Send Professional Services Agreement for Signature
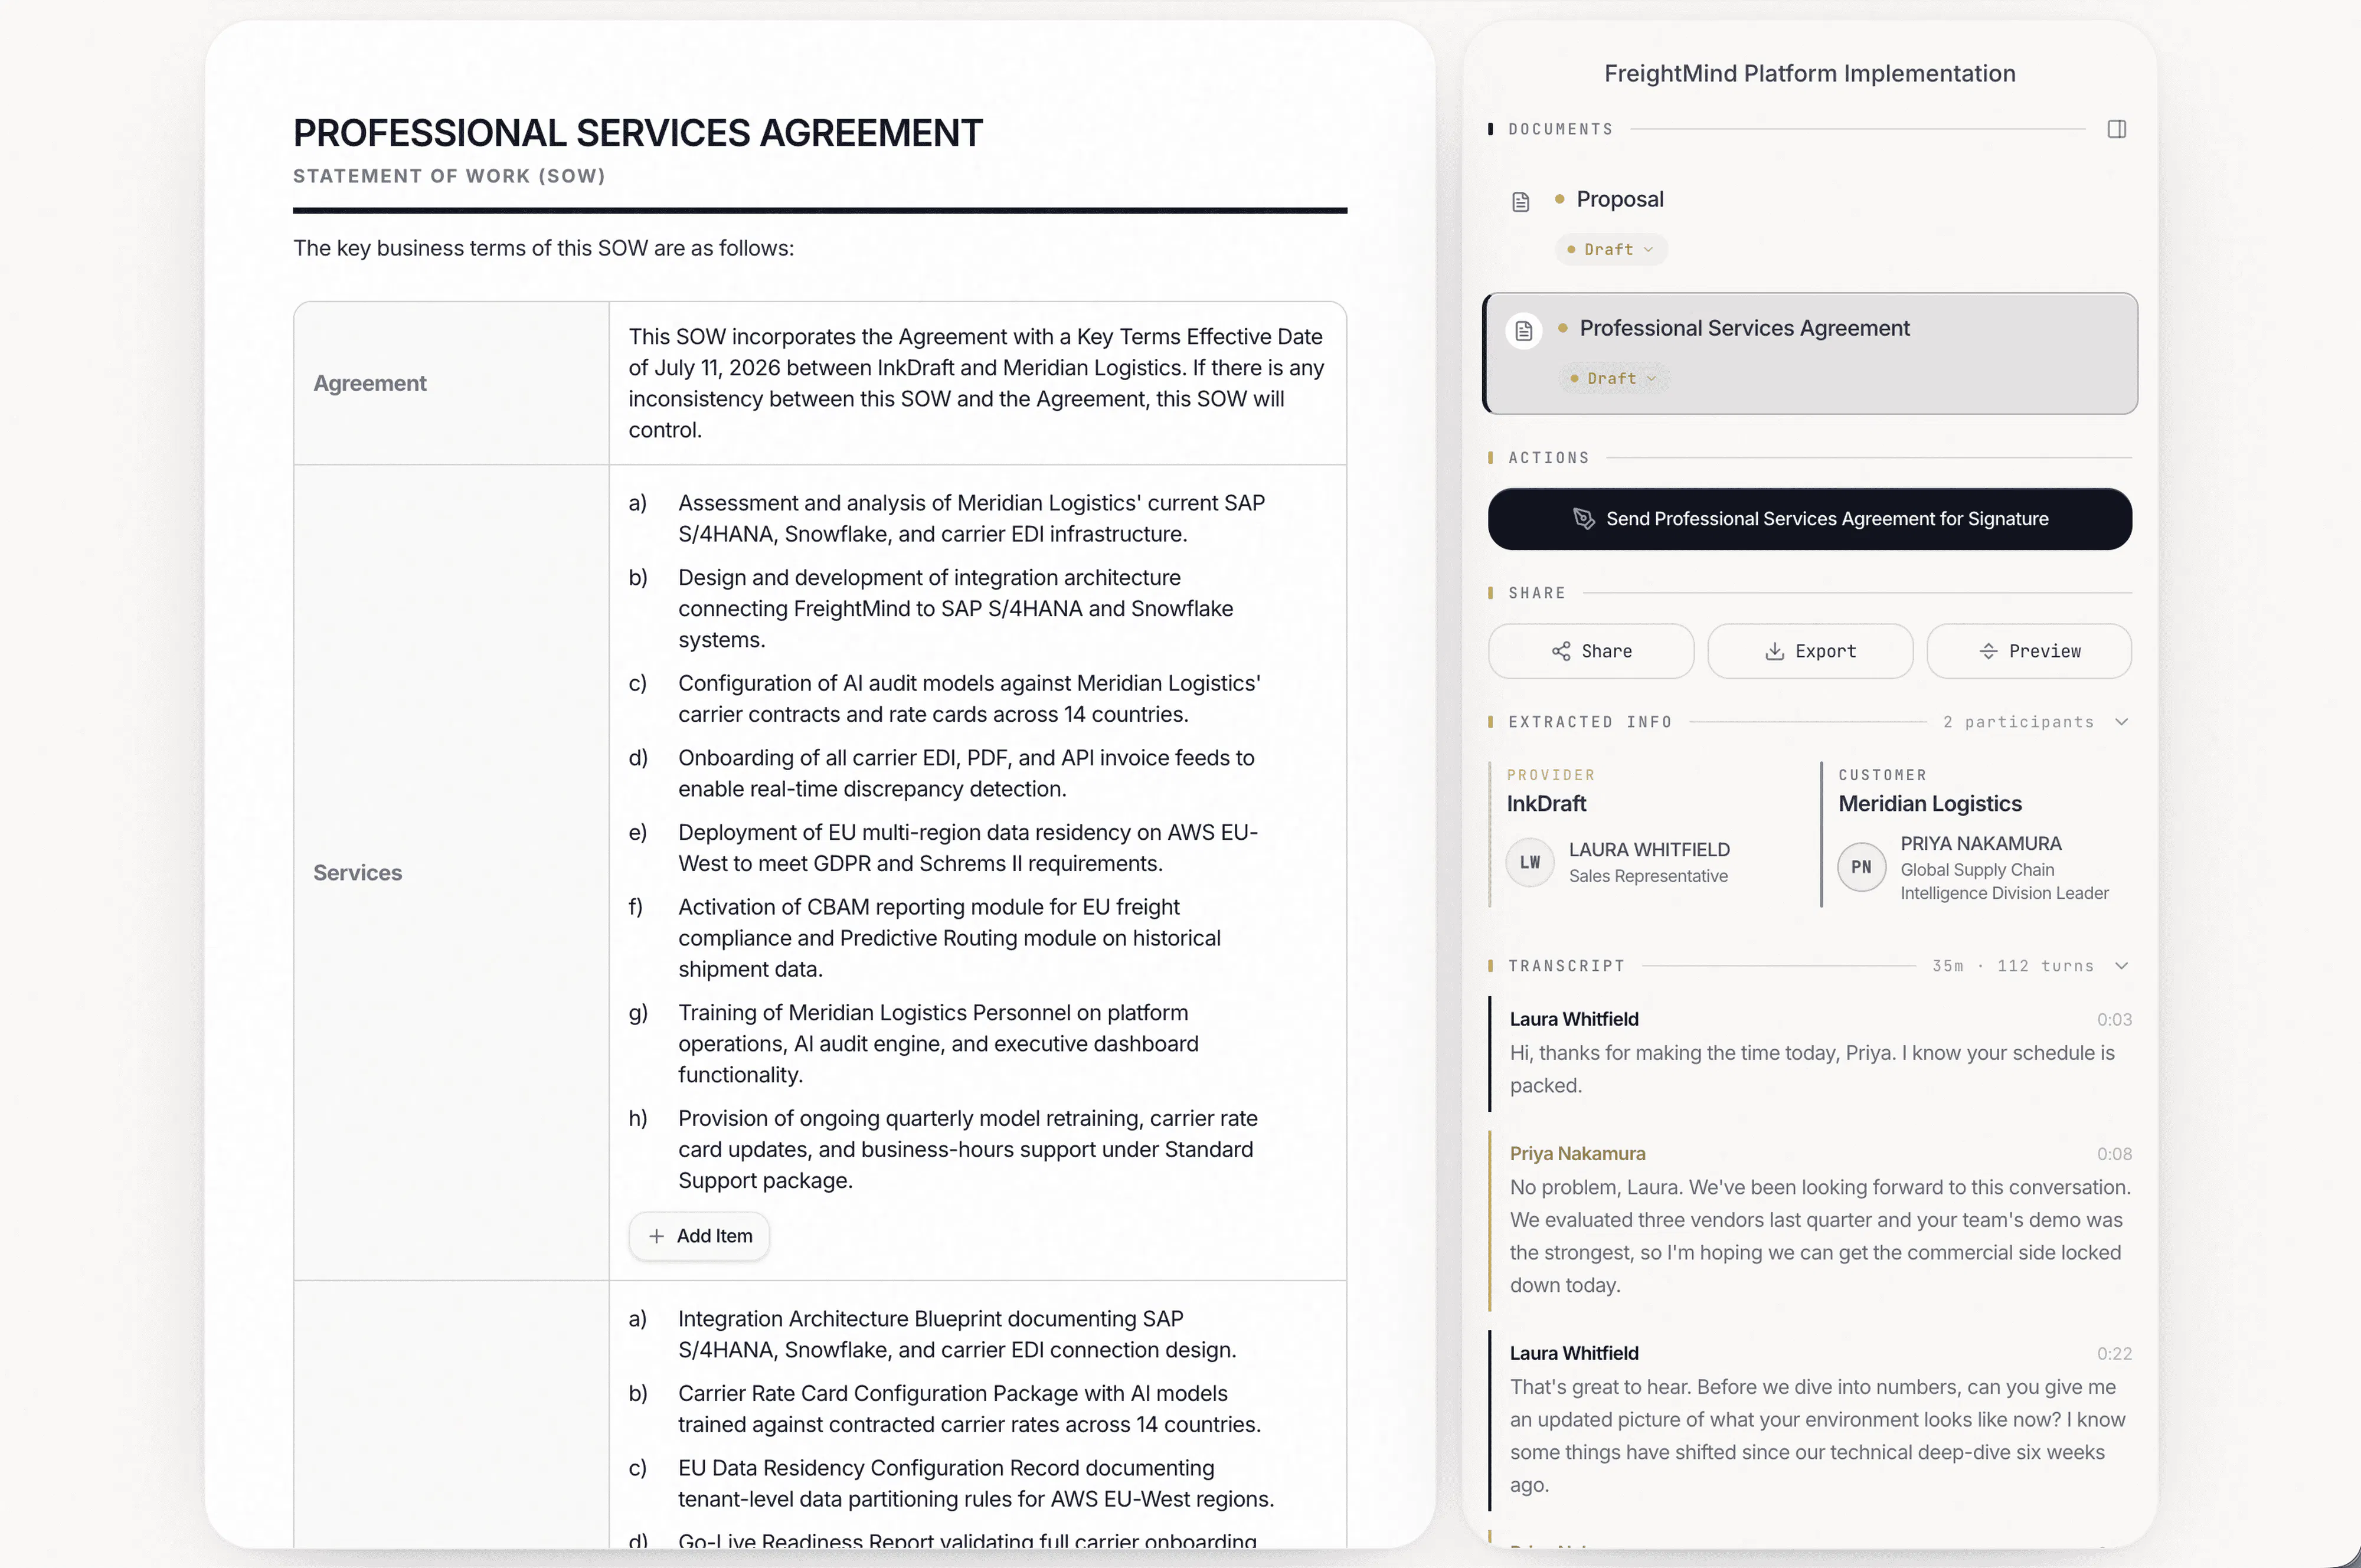 click(1810, 519)
